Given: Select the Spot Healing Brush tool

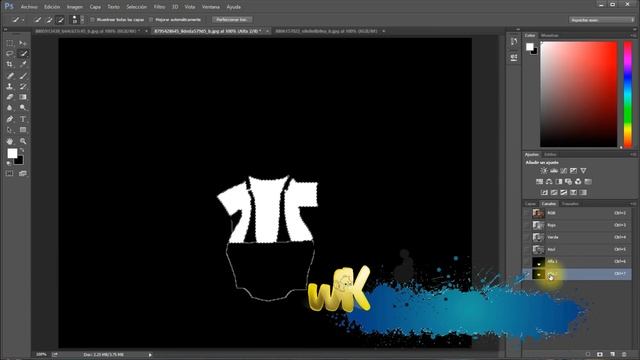Looking at the screenshot, I should (x=10, y=76).
